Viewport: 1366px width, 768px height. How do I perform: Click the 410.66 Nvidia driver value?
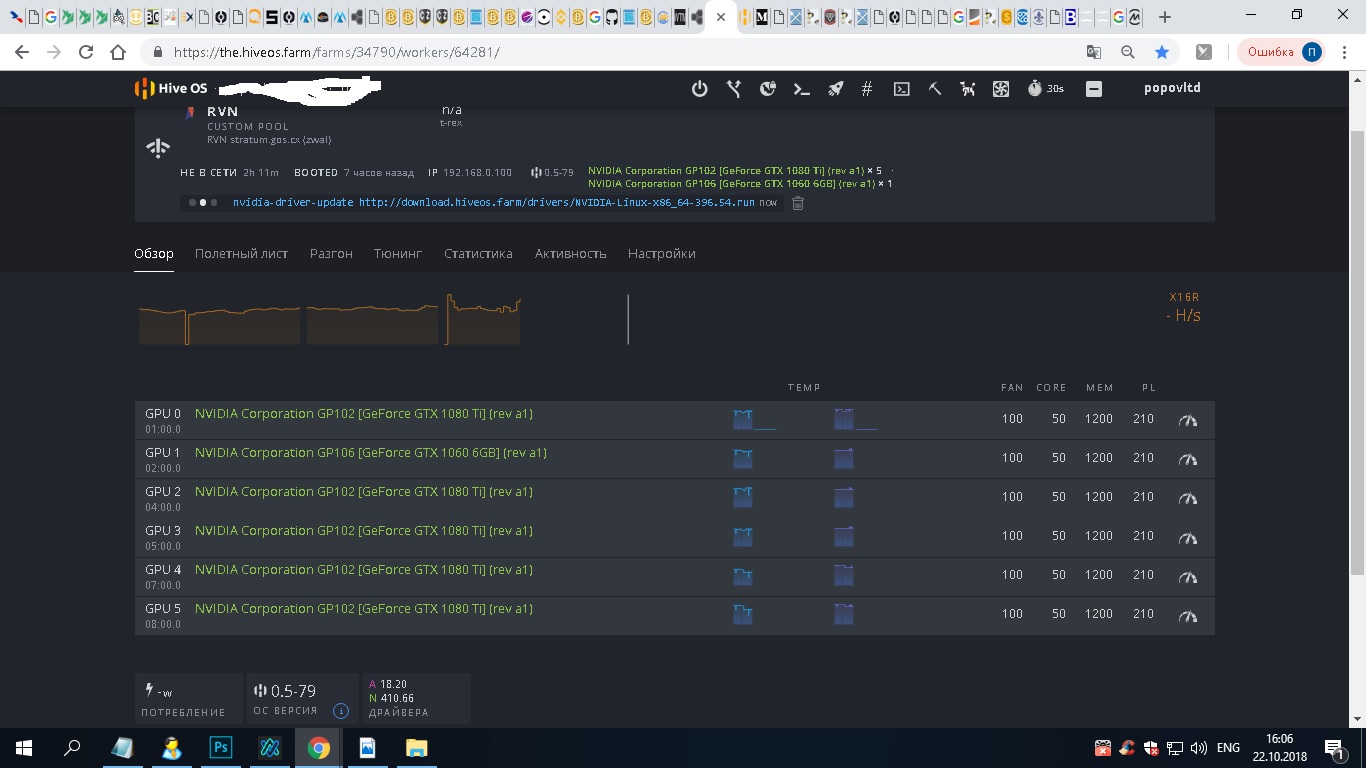click(x=397, y=698)
